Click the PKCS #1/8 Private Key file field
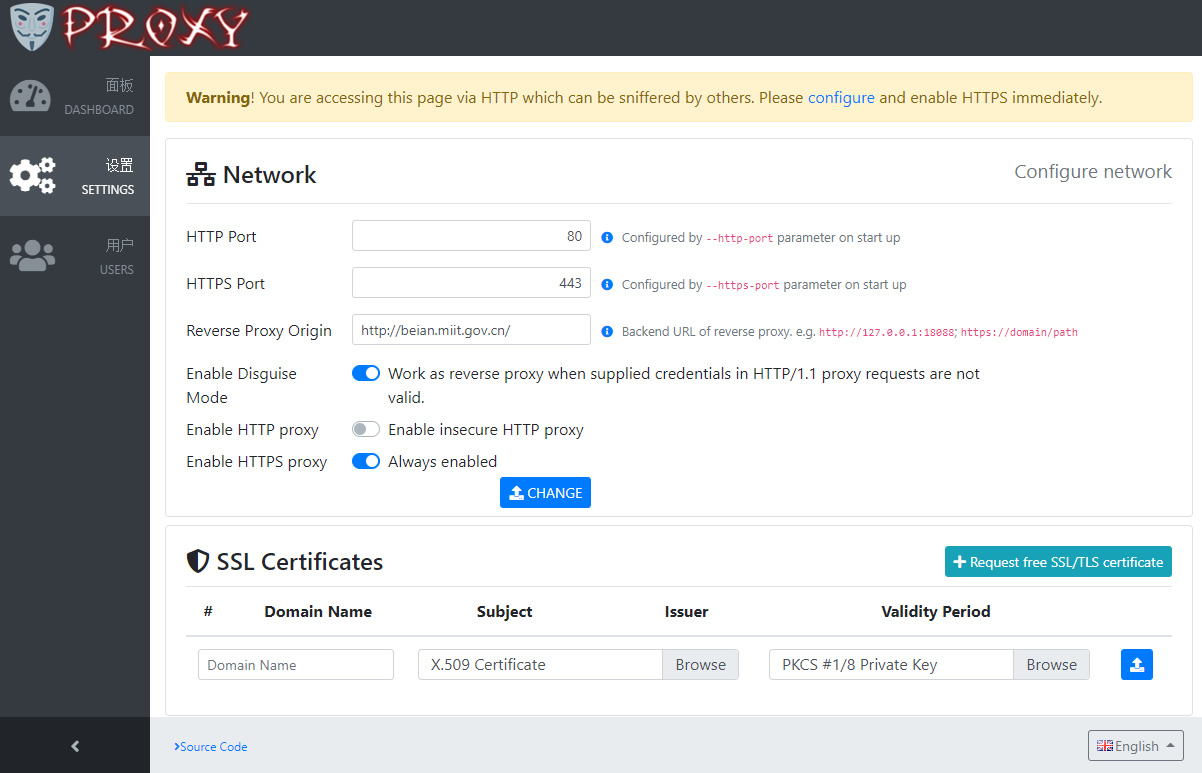Viewport: 1202px width, 773px height. (x=891, y=665)
